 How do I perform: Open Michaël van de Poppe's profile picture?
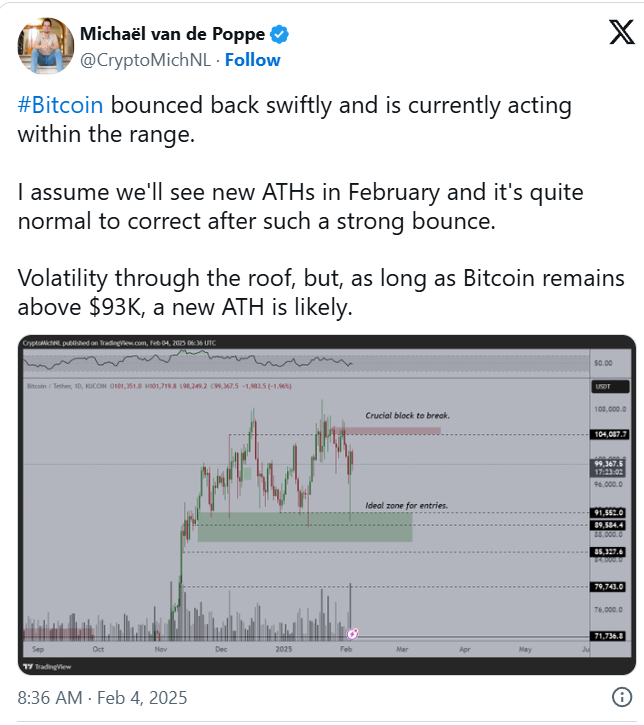click(46, 46)
